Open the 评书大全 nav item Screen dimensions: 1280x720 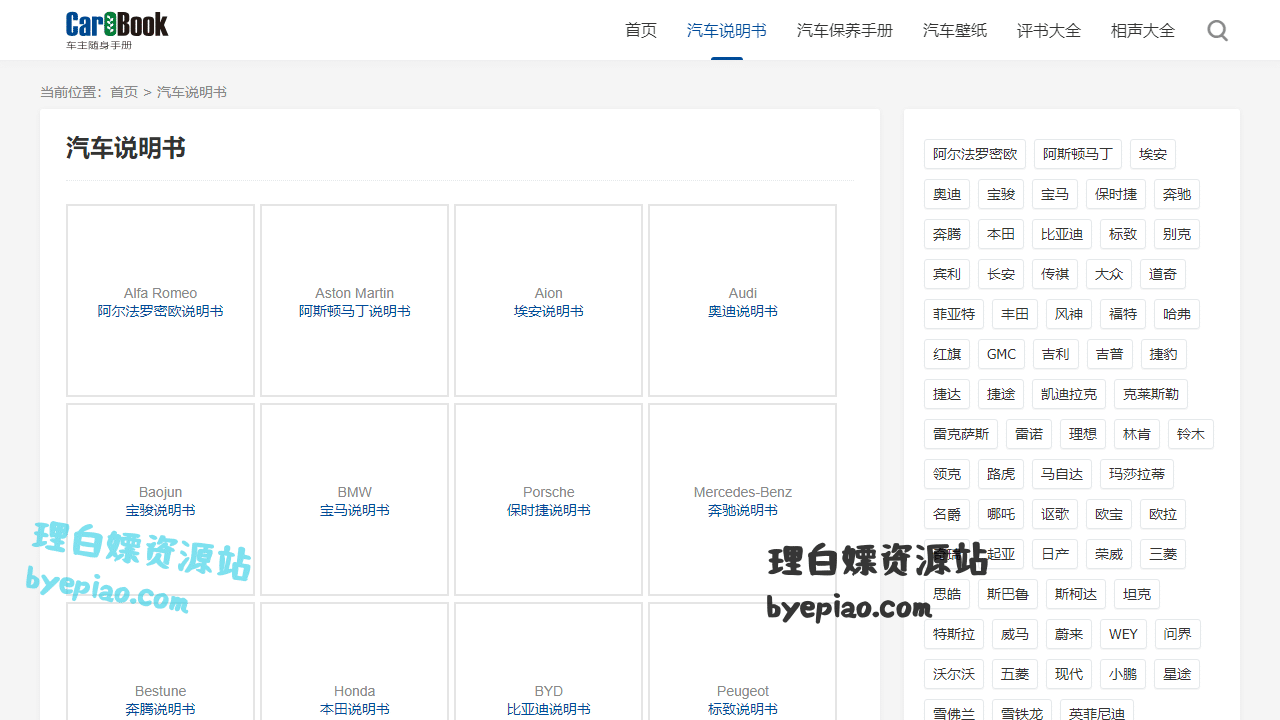1049,30
